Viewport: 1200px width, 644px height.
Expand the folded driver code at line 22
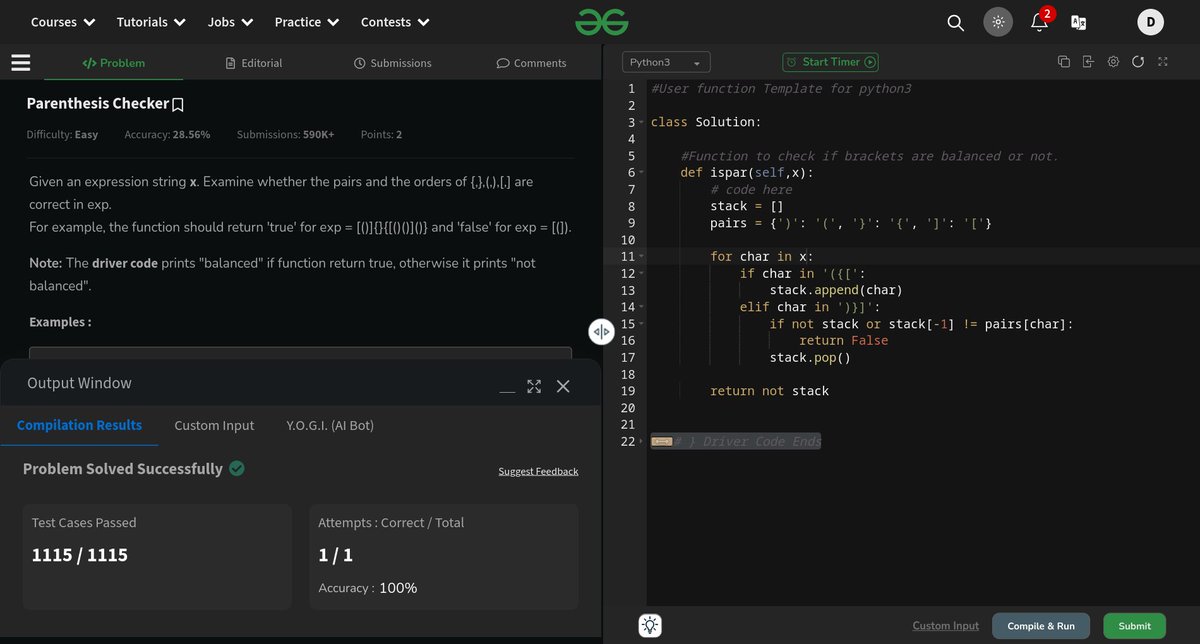tap(641, 442)
